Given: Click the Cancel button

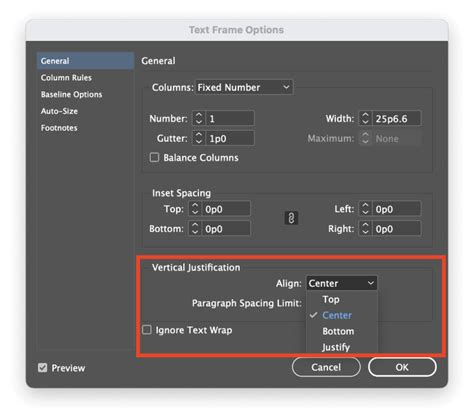Looking at the screenshot, I should pos(326,367).
